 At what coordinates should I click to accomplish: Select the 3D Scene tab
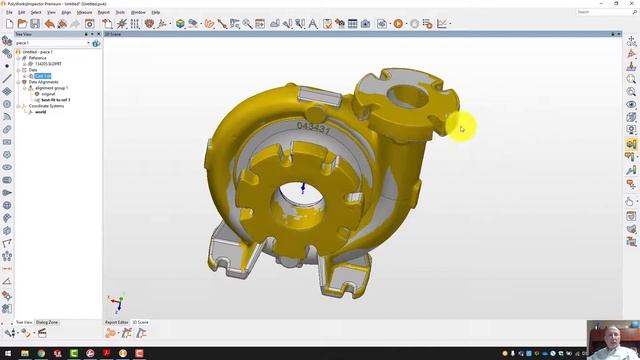point(140,322)
